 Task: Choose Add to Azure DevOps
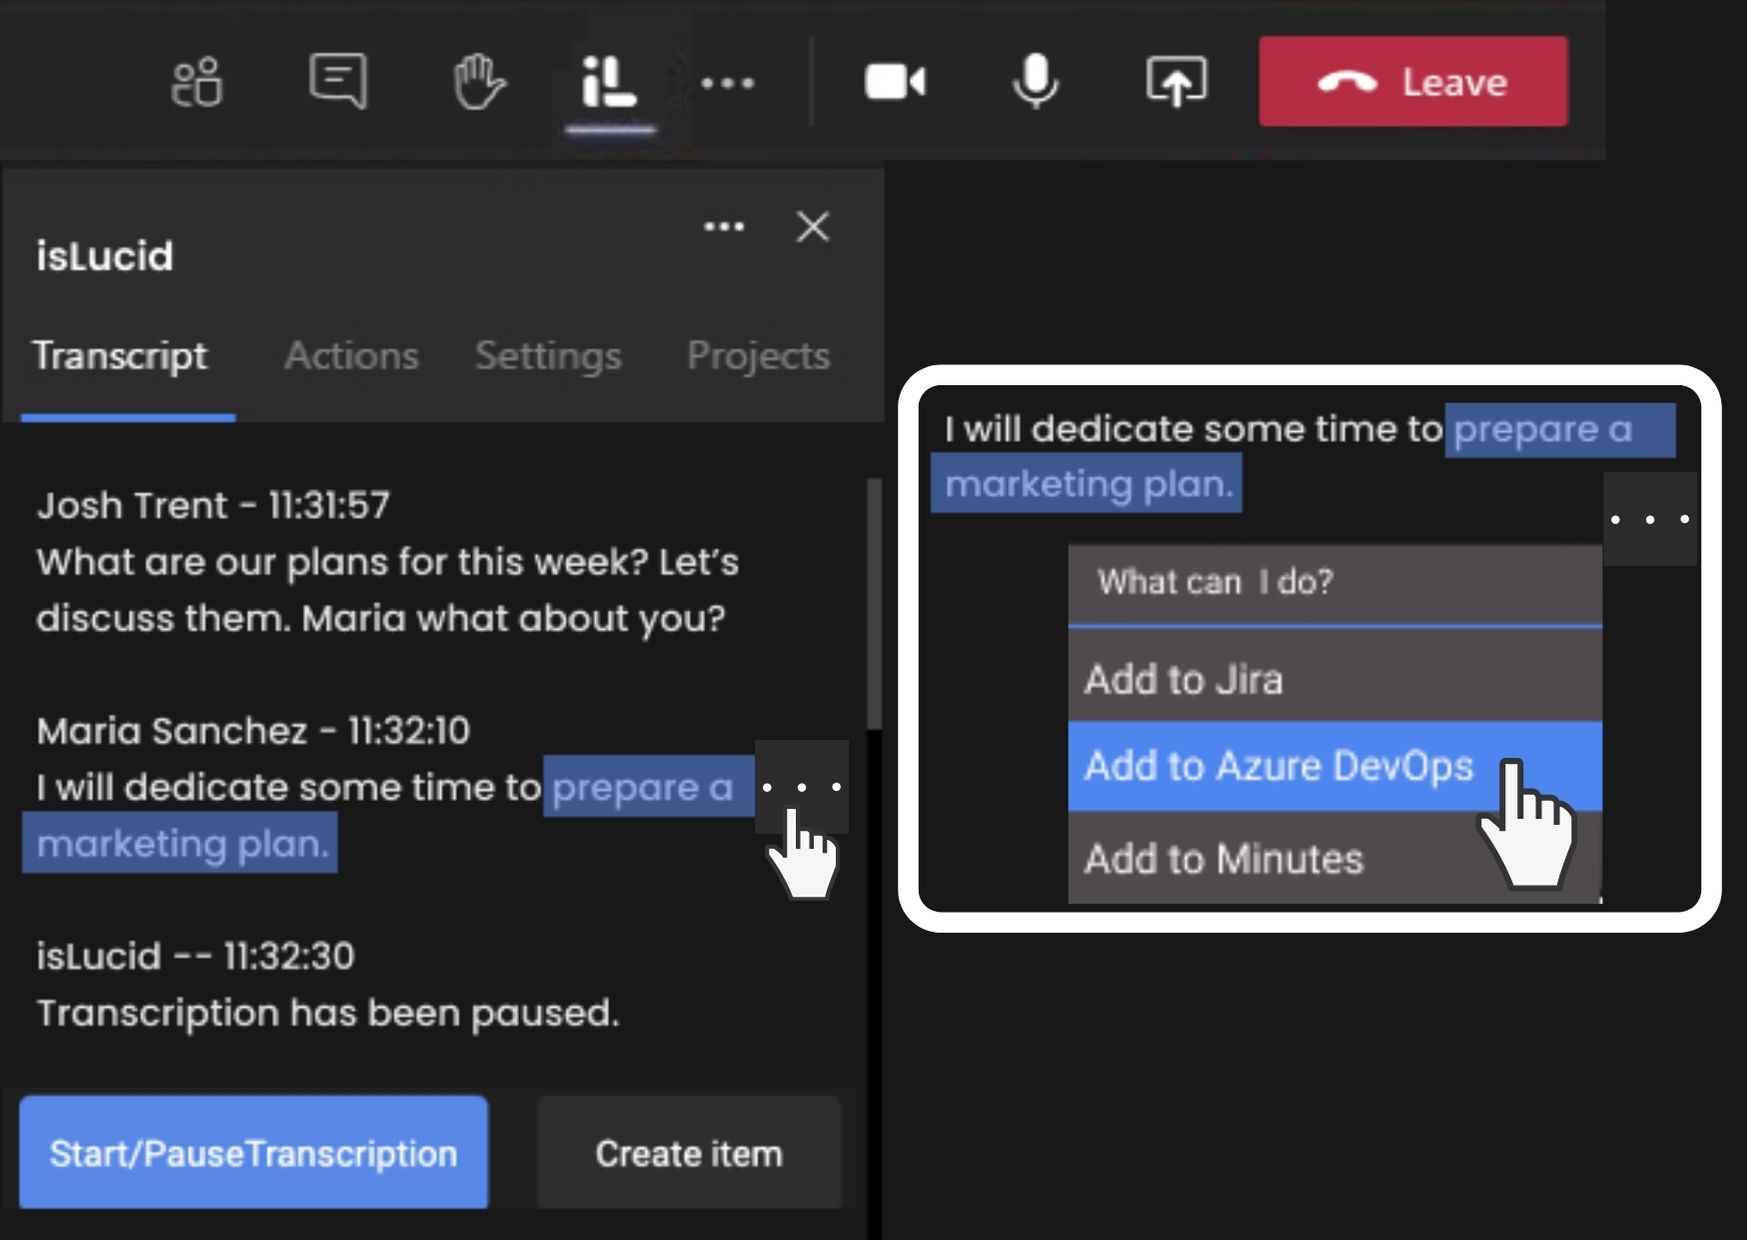1335,766
